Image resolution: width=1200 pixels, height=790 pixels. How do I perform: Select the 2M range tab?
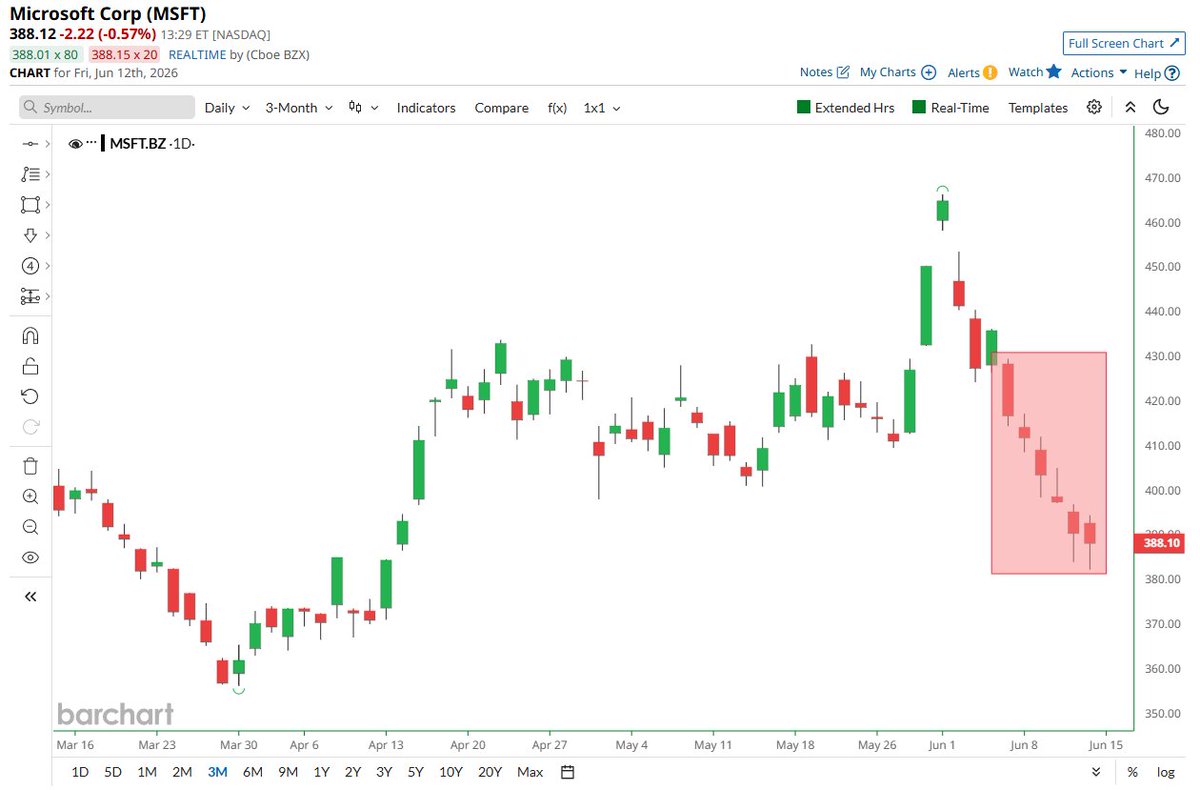182,772
